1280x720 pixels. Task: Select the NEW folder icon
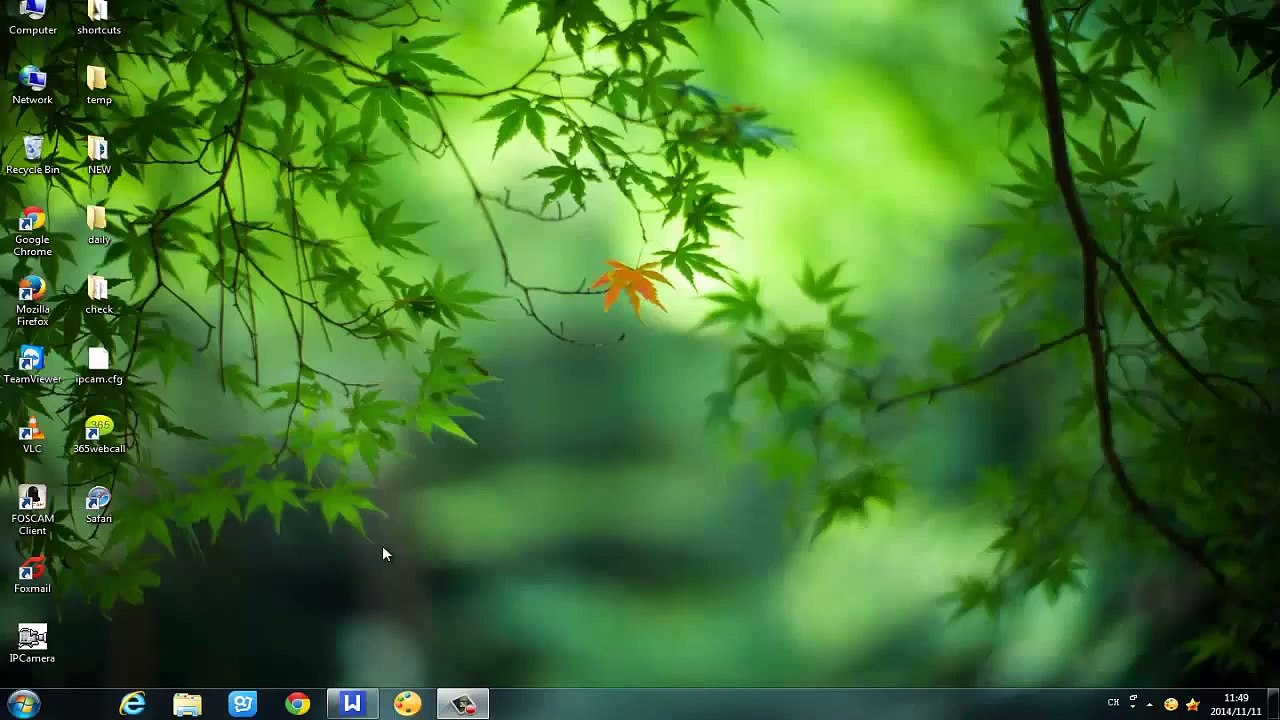coord(99,156)
